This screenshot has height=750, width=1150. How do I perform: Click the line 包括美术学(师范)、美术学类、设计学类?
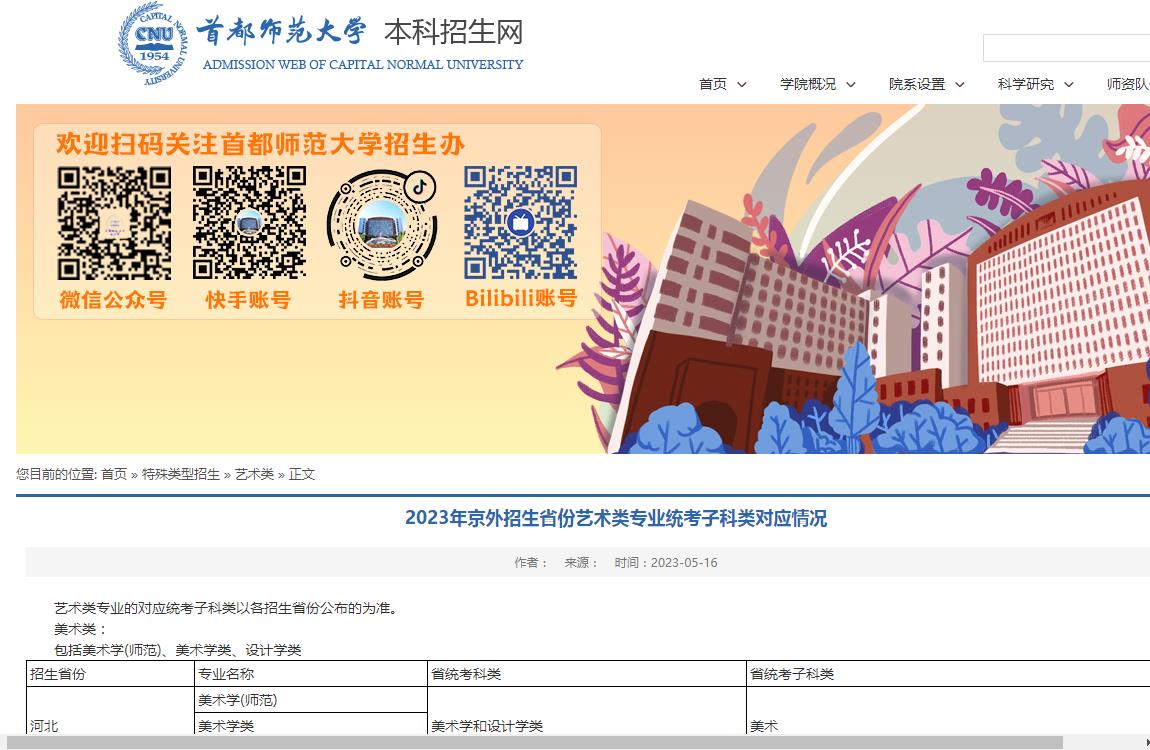point(177,650)
